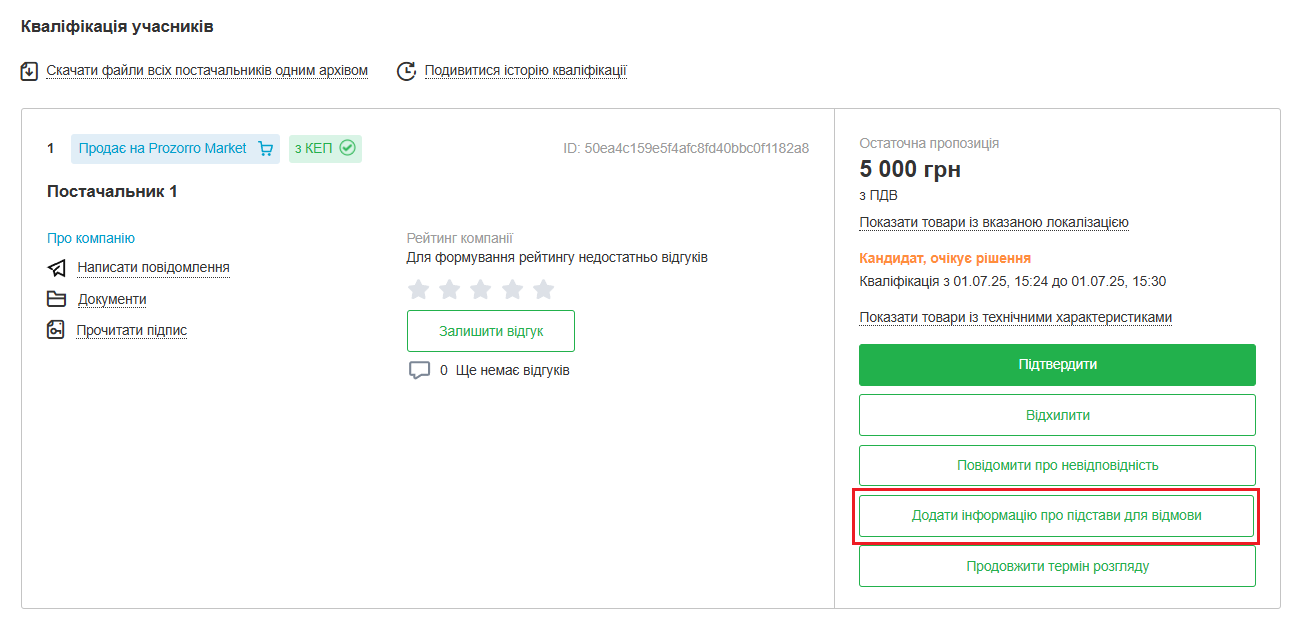Screen dimensions: 1293x622
Task: Click the download archive file icon
Action: point(29,71)
